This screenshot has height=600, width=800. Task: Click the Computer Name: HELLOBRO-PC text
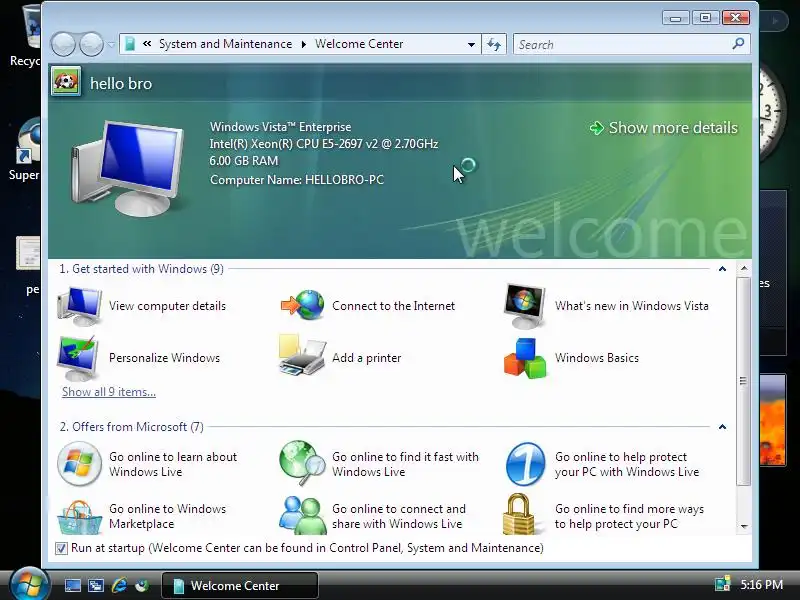click(297, 180)
